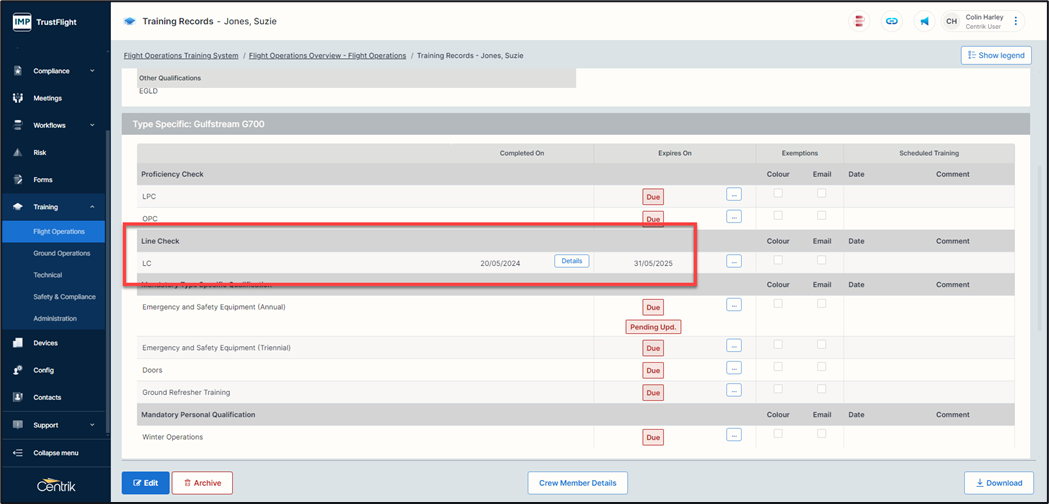Open Contacts in the sidebar
Screen dimensions: 1049x504
point(47,397)
